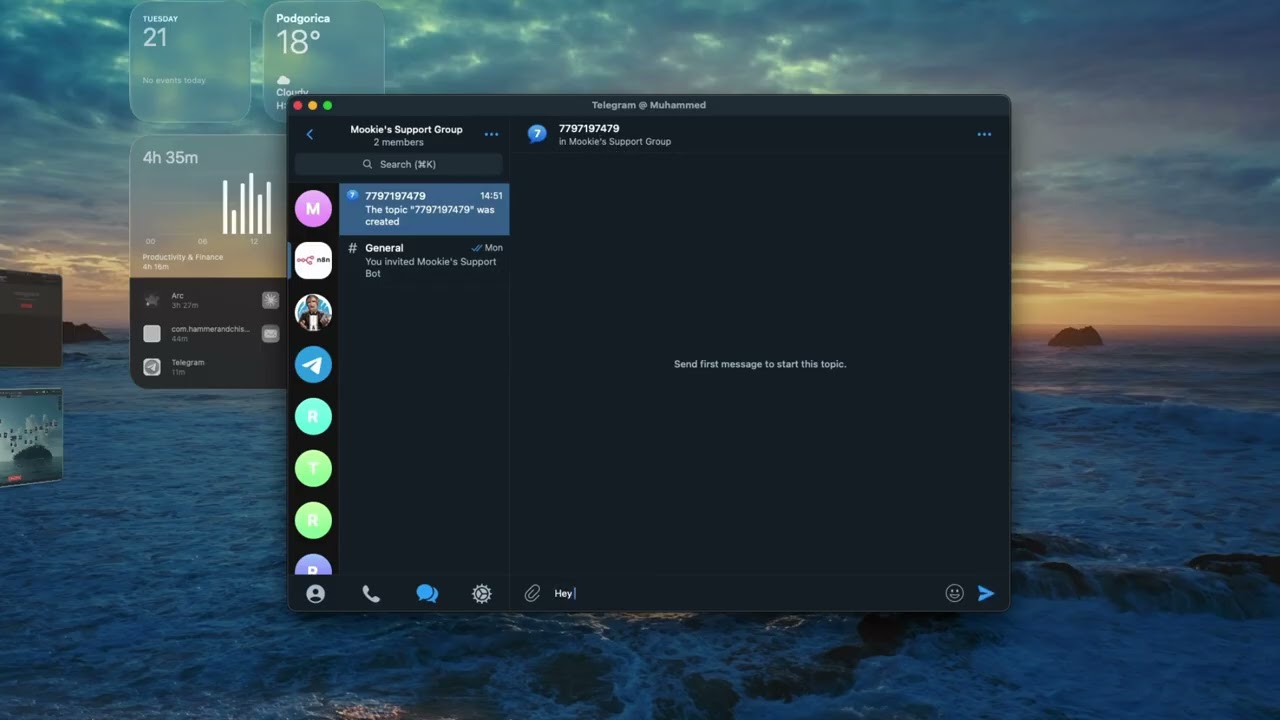
Task: Switch to the Chats tab
Action: coord(427,594)
